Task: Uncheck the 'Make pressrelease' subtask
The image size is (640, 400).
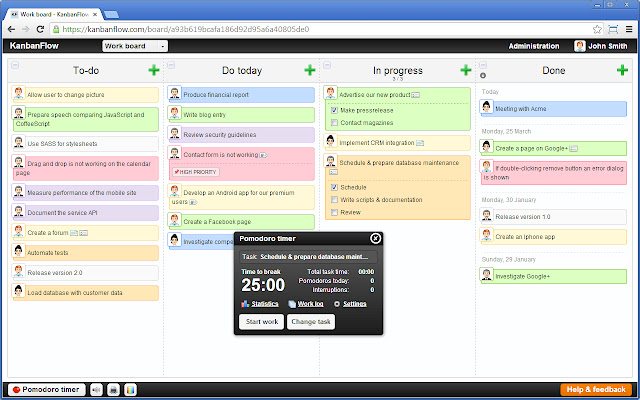Action: 334,109
